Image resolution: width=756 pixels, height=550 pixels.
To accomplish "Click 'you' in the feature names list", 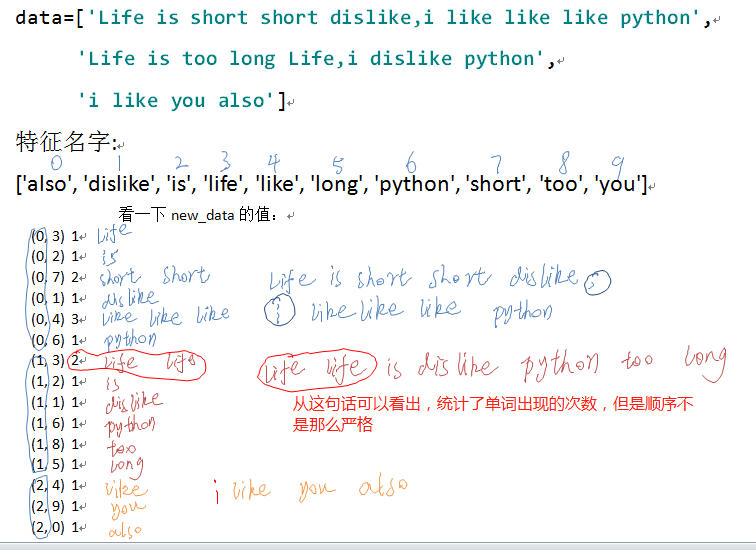I will pyautogui.click(x=617, y=185).
